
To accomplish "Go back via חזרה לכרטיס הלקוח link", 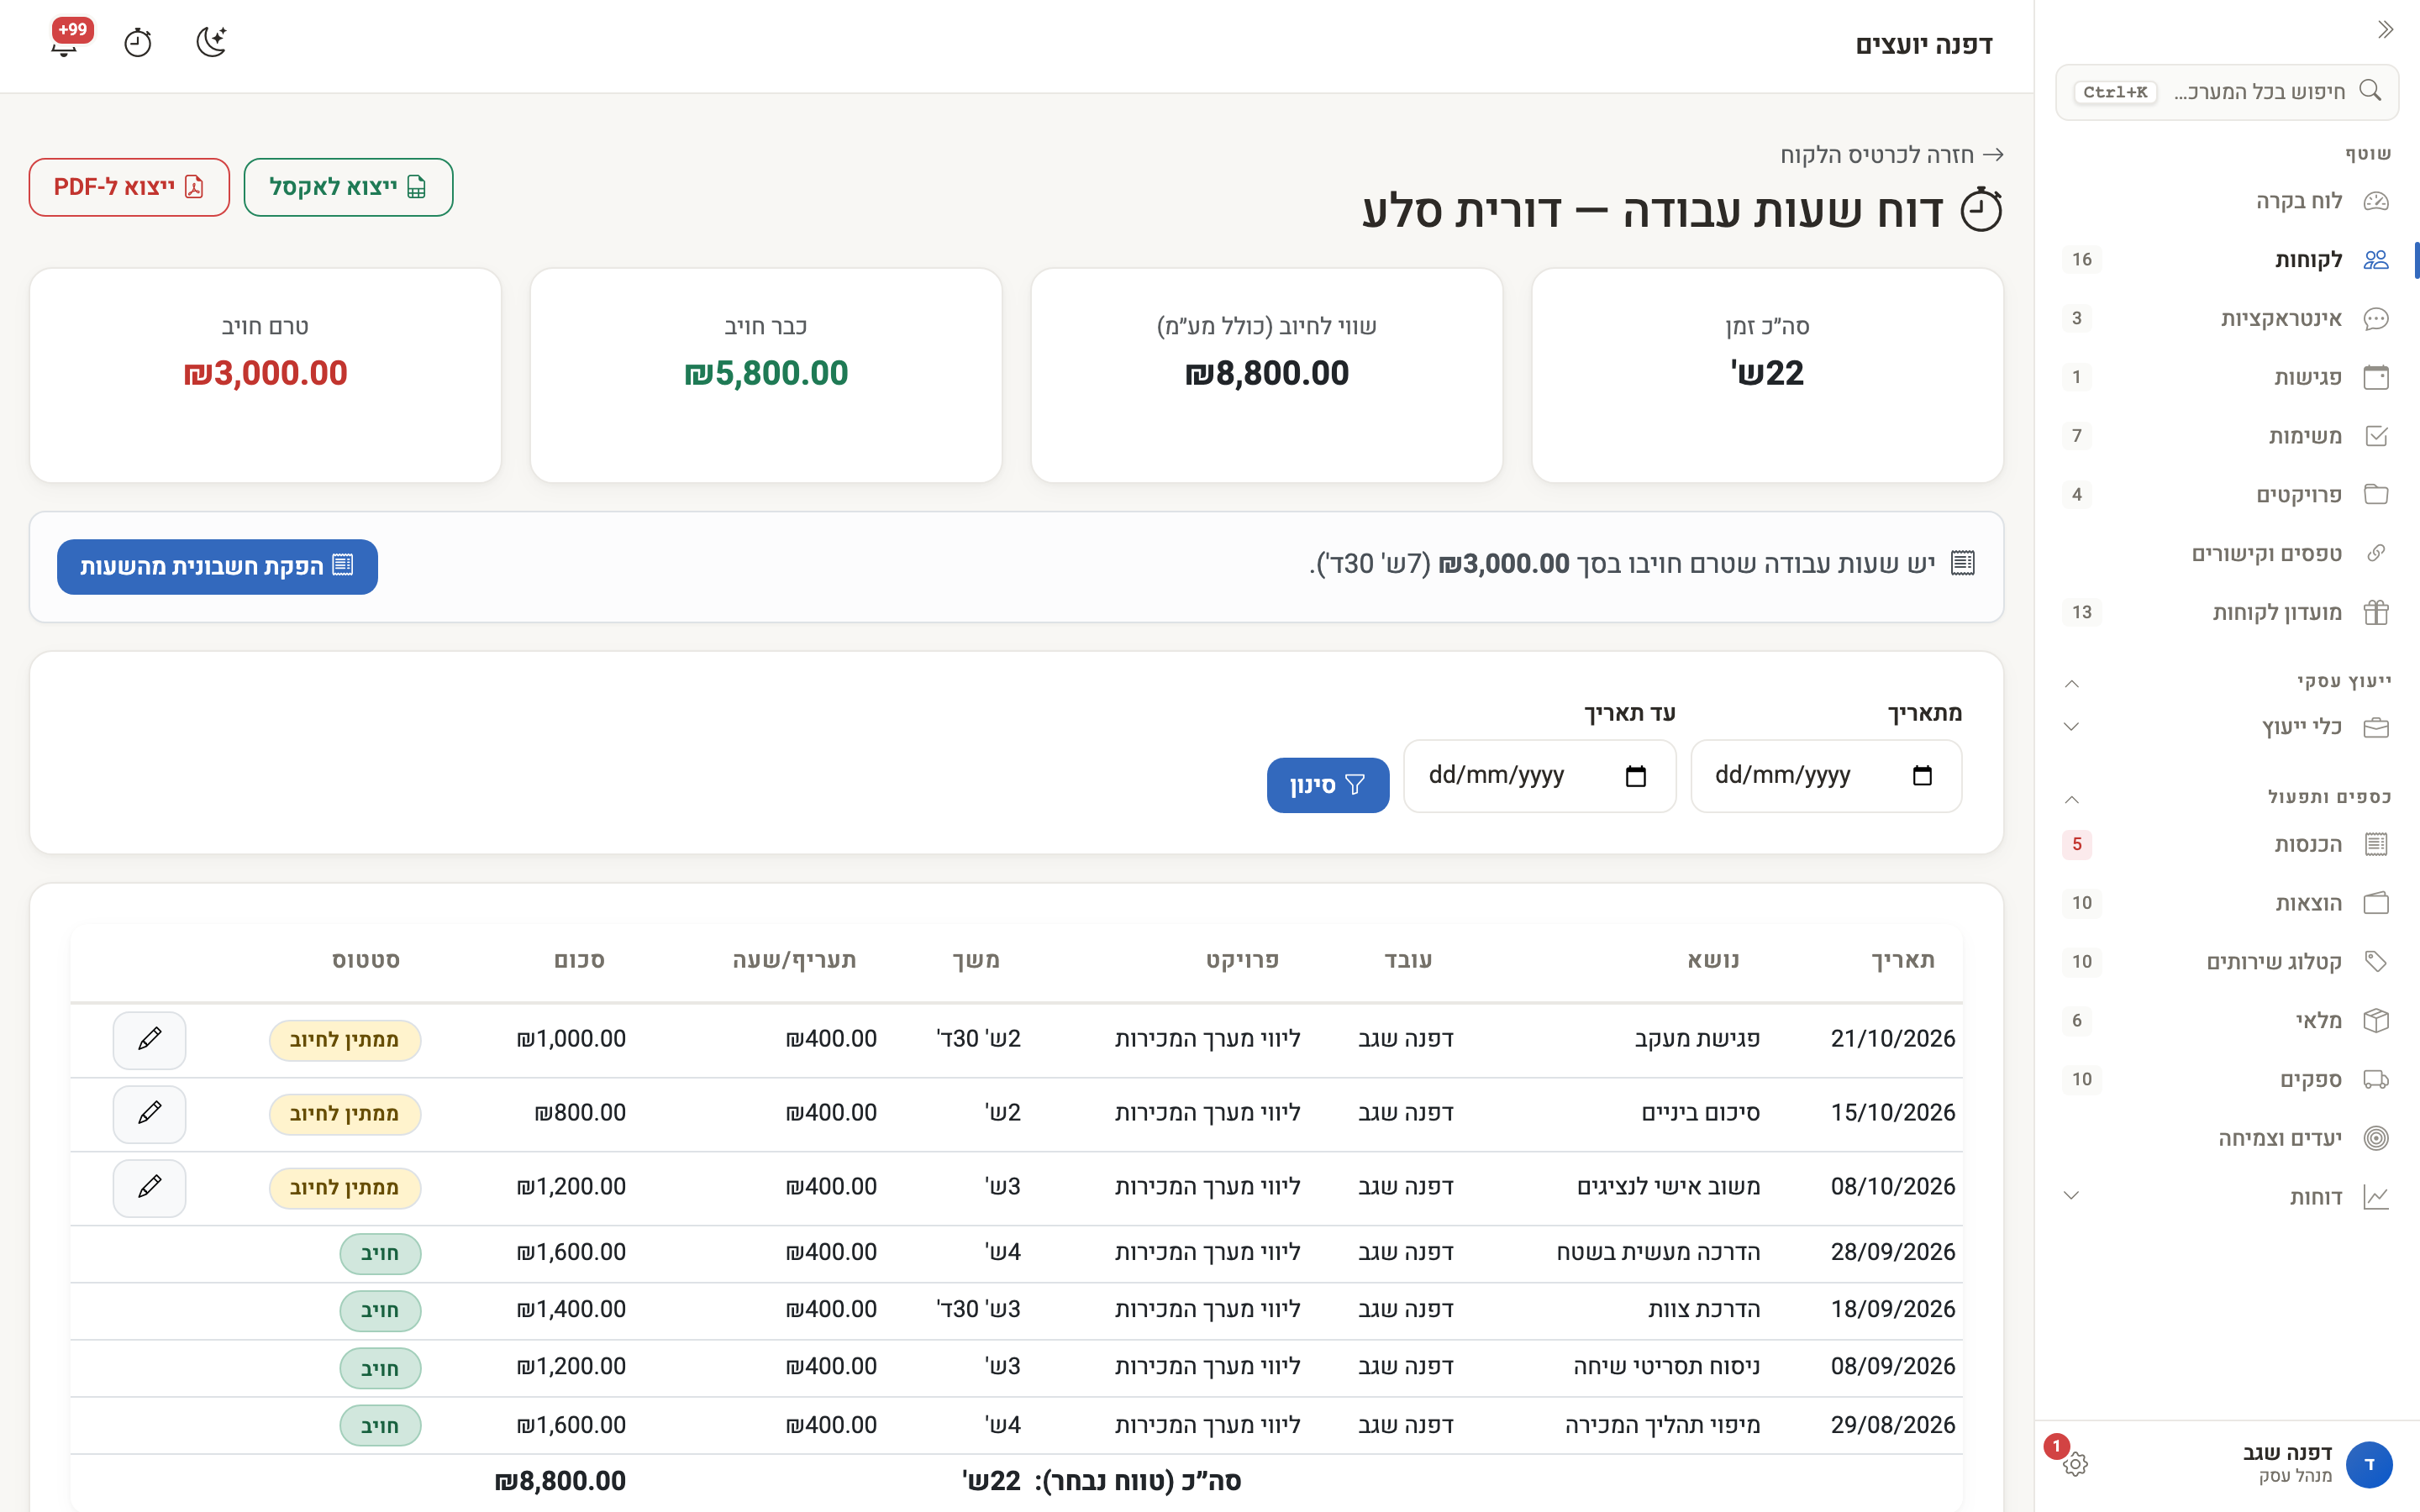I will 1892,155.
